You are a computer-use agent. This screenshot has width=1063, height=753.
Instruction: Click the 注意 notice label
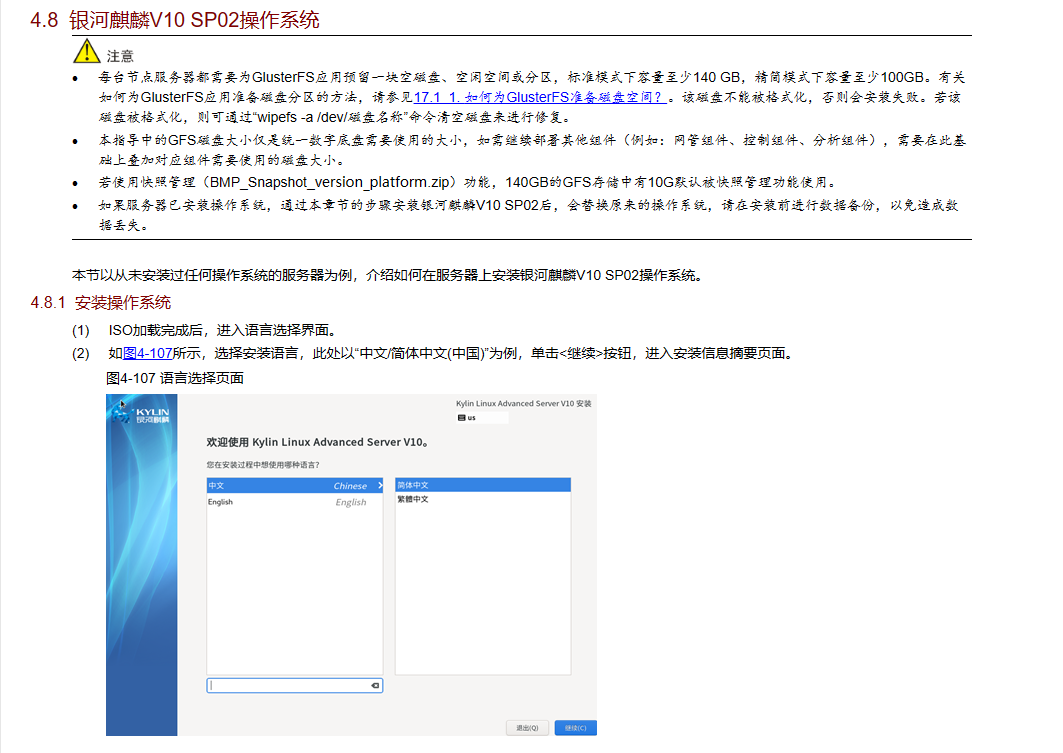pos(120,56)
